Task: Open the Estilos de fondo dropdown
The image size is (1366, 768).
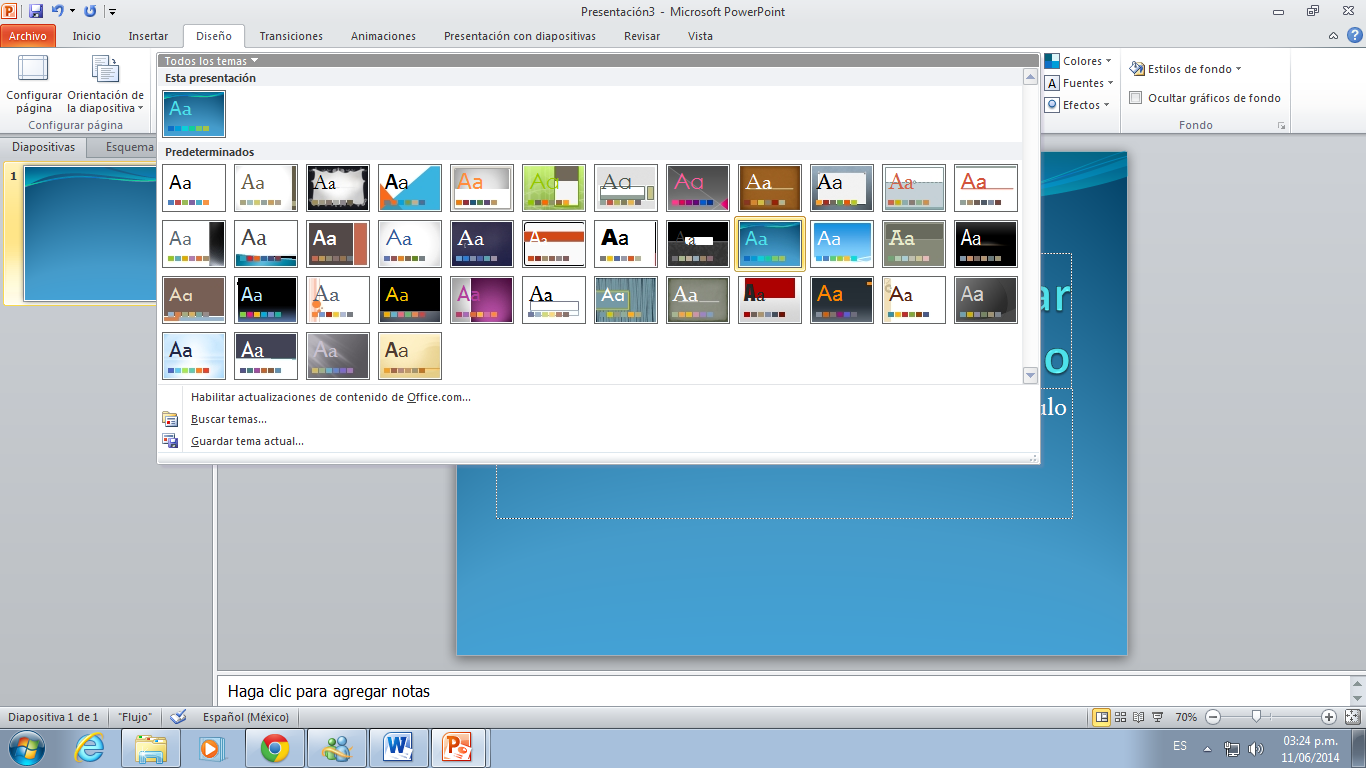Action: [x=1186, y=69]
